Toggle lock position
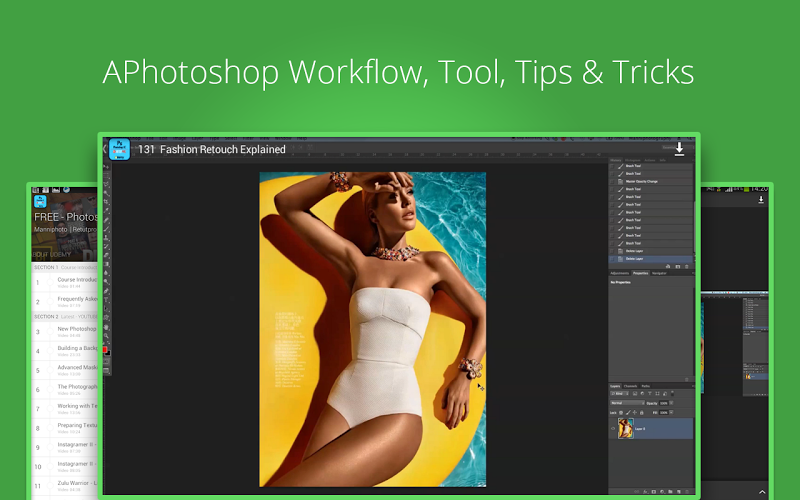 (x=635, y=413)
